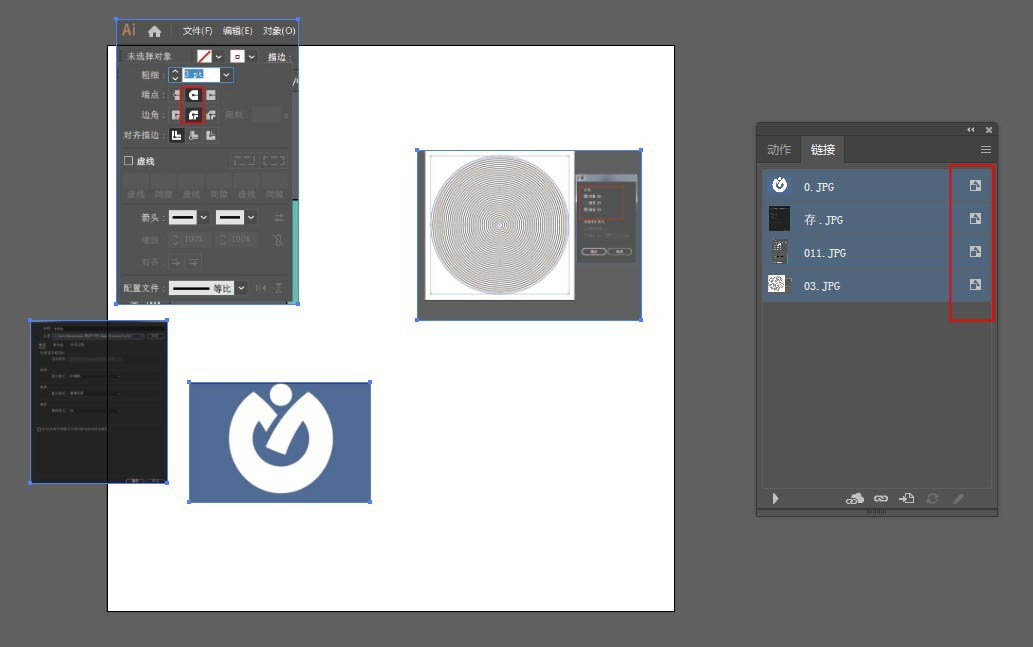Align stroke to outside
The height and width of the screenshot is (647, 1033).
pyautogui.click(x=211, y=135)
